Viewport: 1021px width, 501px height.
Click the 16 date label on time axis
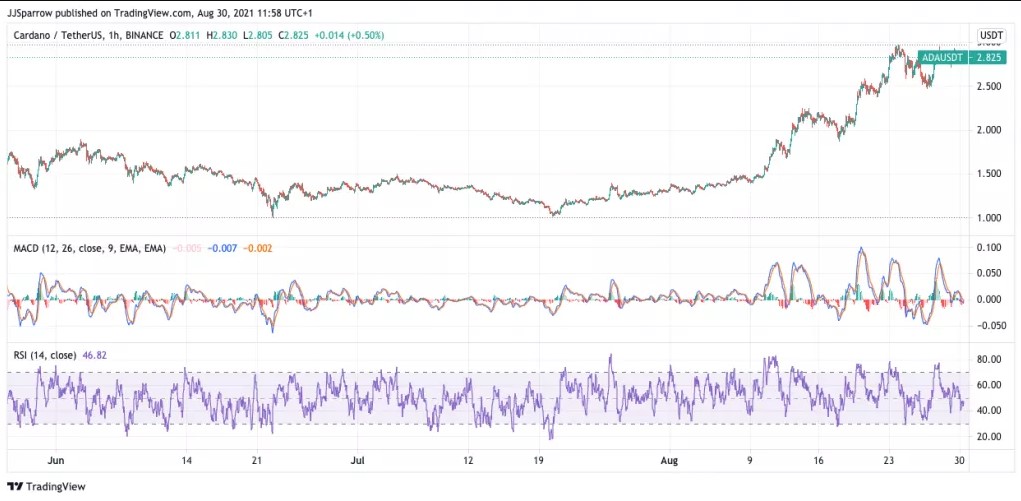click(x=819, y=461)
